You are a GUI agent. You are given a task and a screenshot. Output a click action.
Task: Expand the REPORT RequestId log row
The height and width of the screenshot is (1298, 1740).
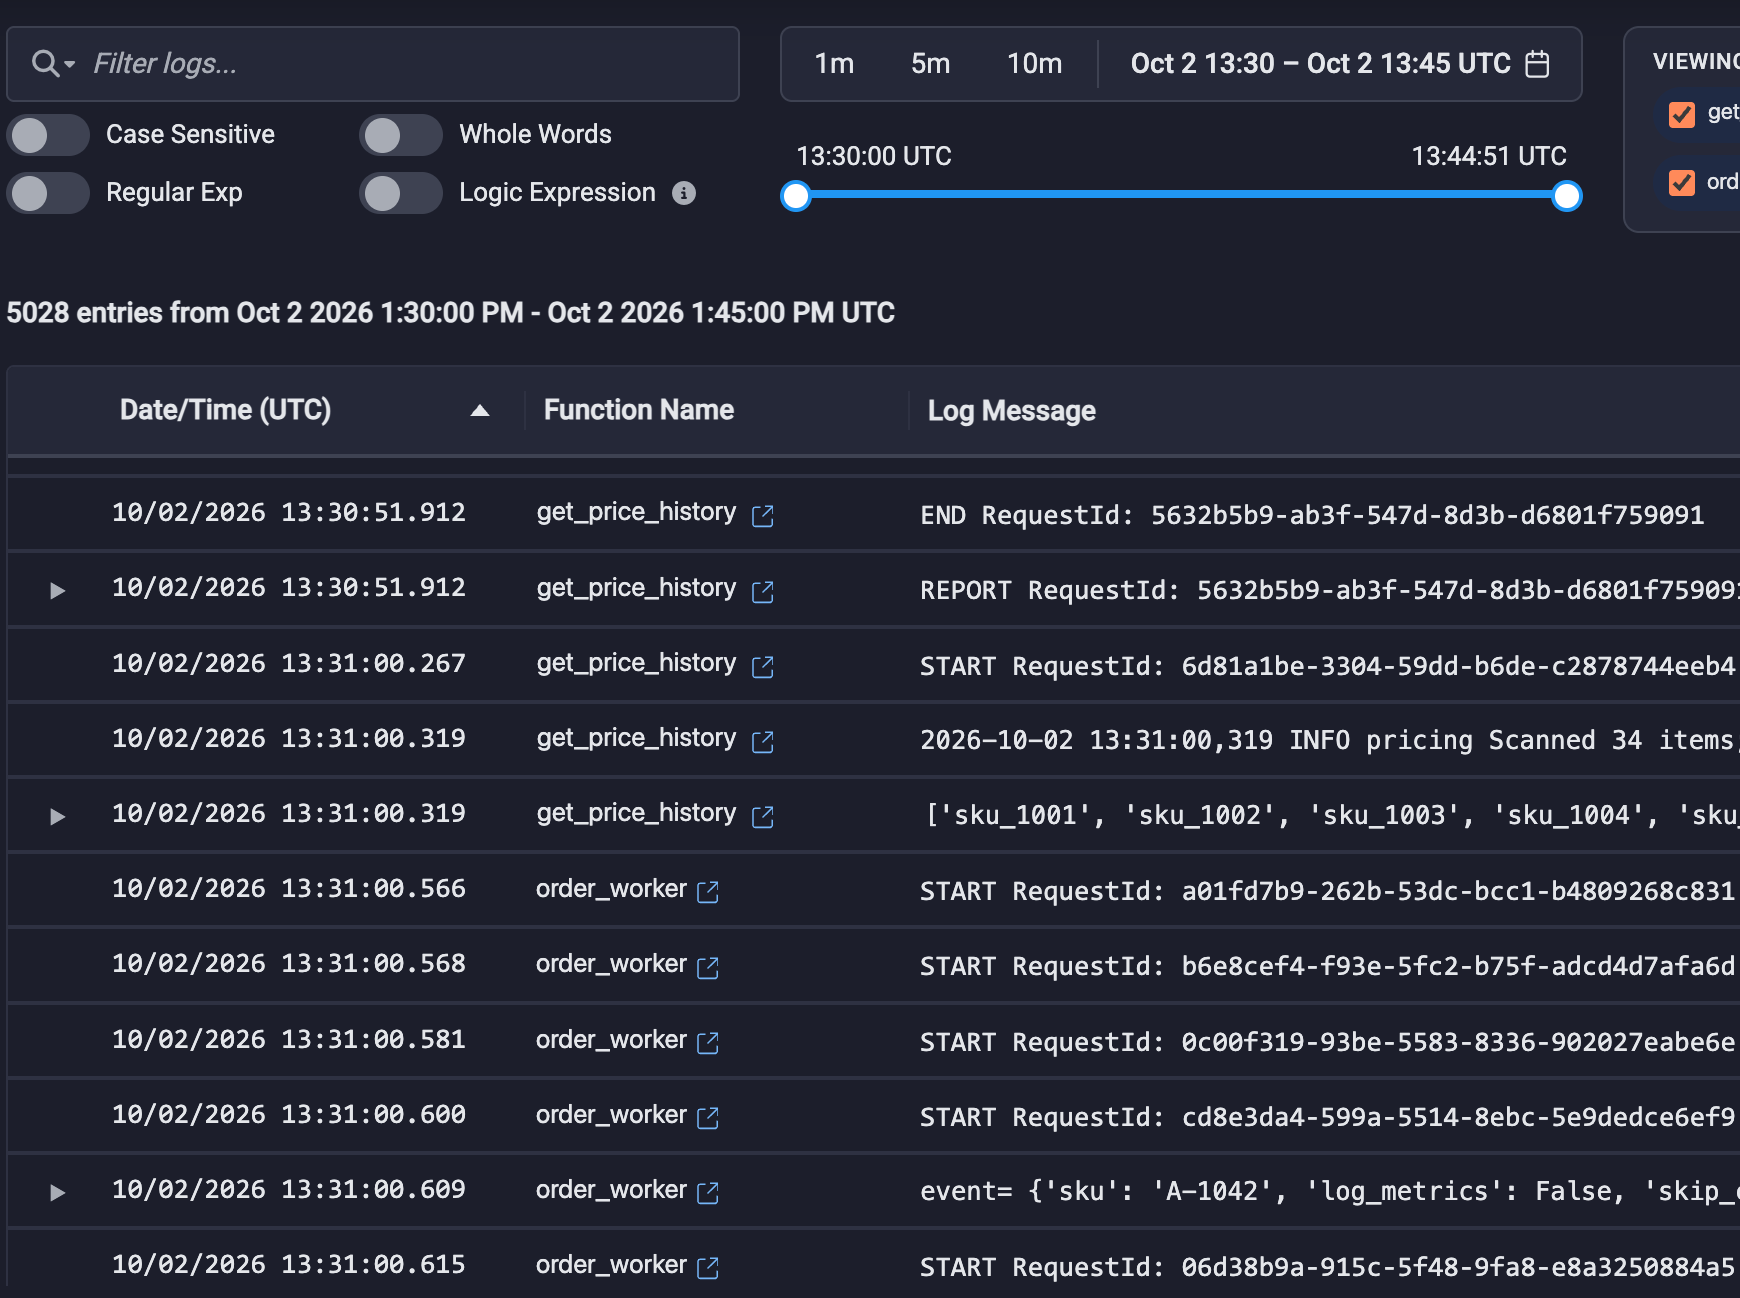[x=58, y=591]
